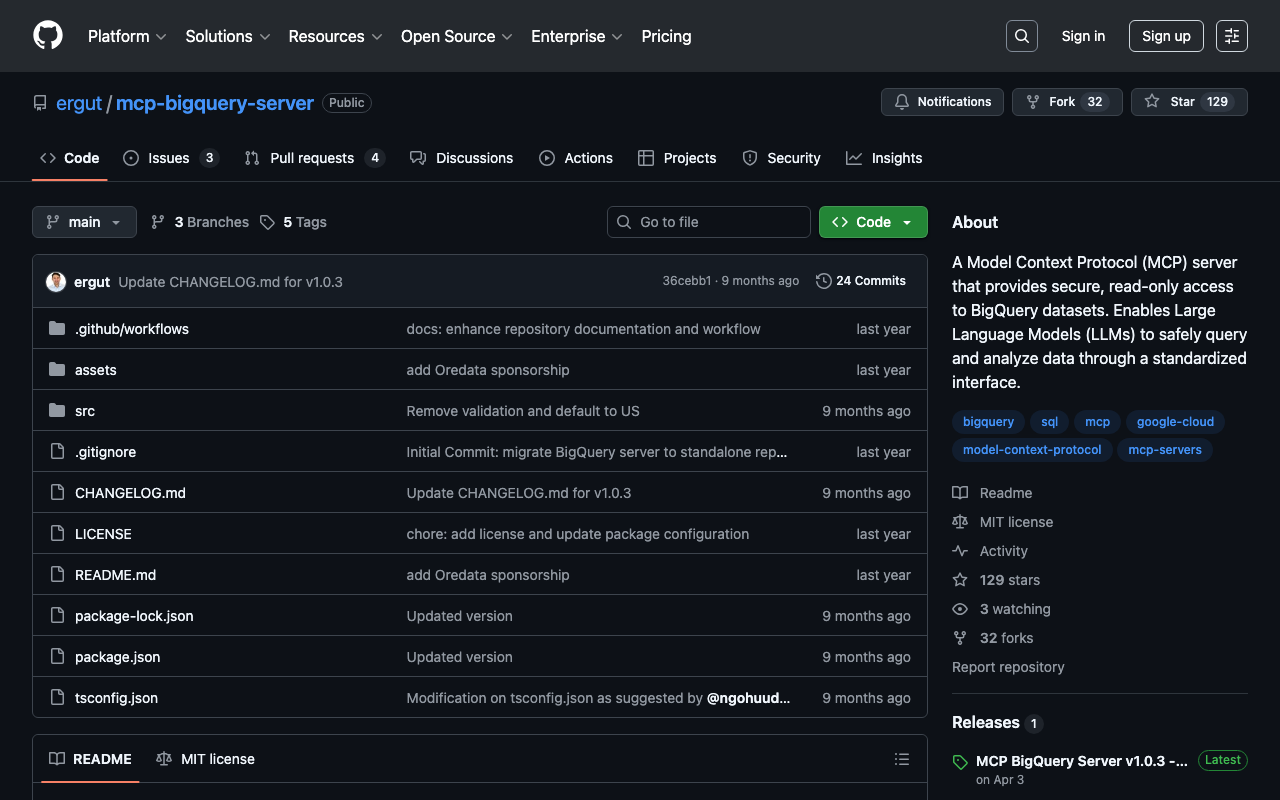Click the 5 Tags link
The width and height of the screenshot is (1280, 800).
(294, 222)
